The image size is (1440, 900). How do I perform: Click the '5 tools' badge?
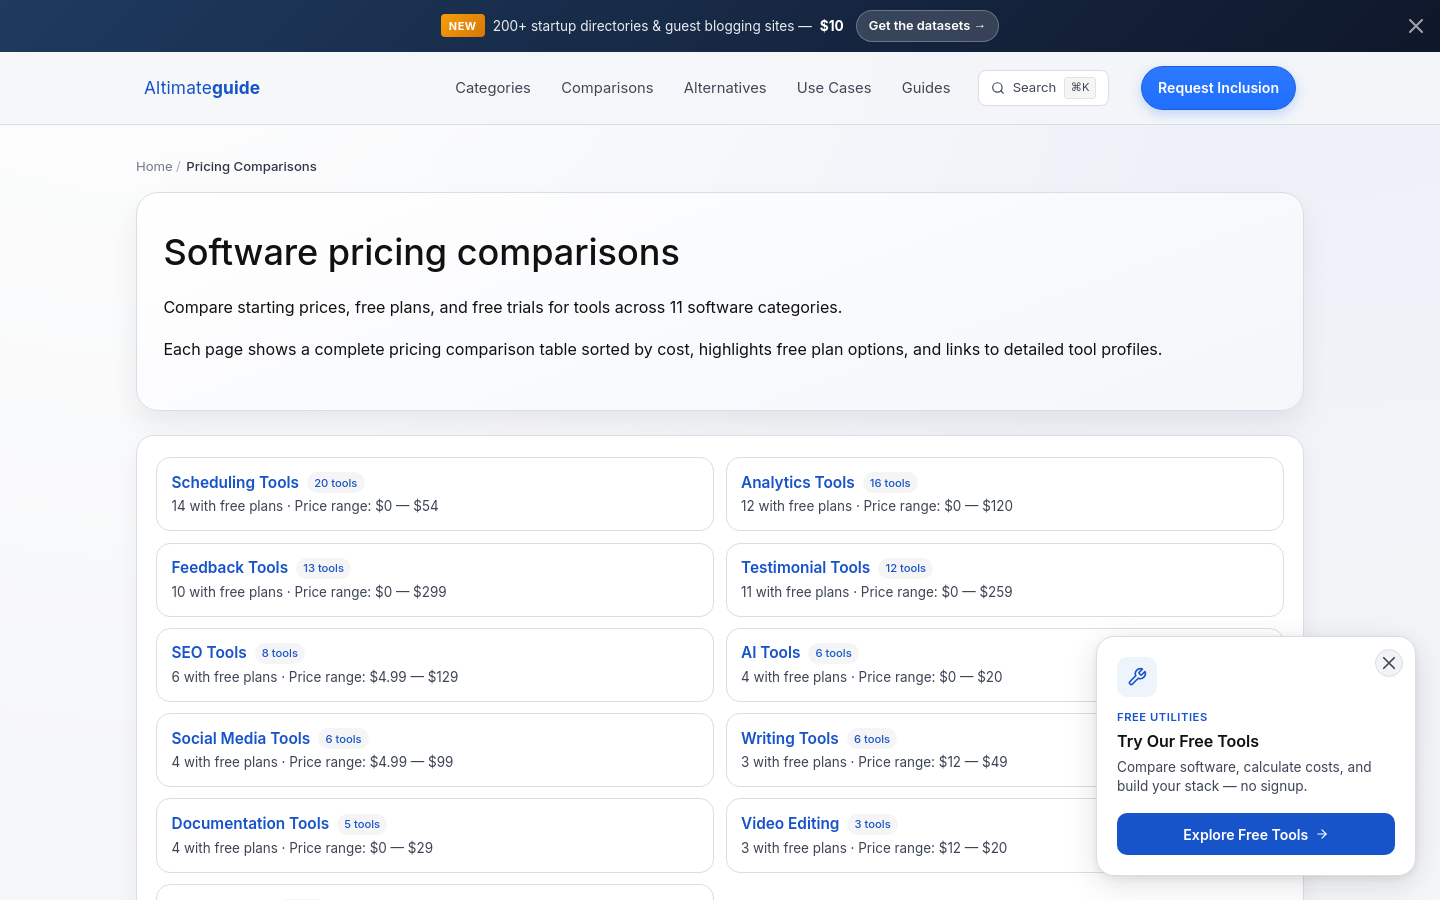click(x=362, y=824)
